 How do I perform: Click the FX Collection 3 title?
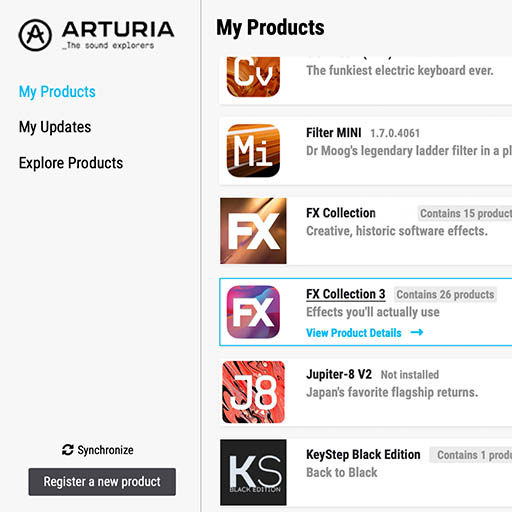point(346,294)
